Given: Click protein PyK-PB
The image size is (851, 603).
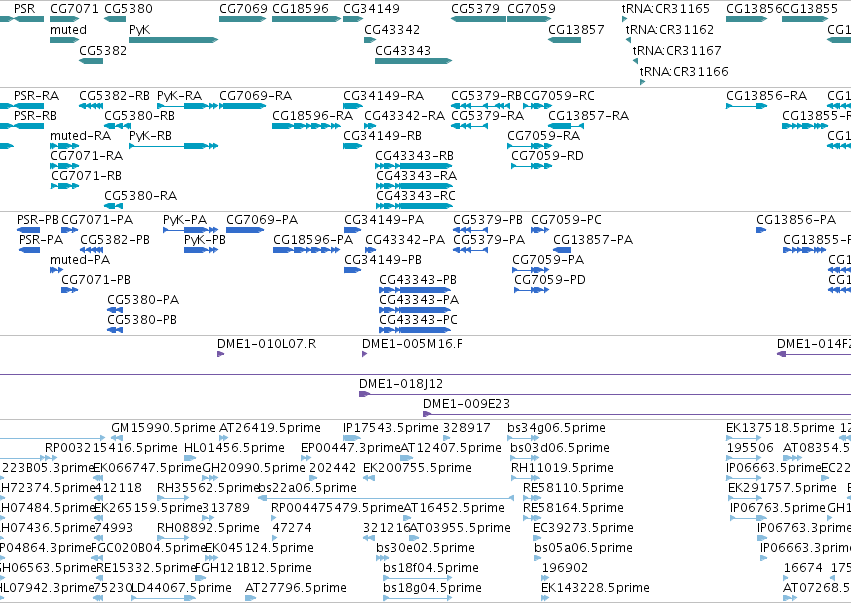Looking at the screenshot, I should click(201, 250).
